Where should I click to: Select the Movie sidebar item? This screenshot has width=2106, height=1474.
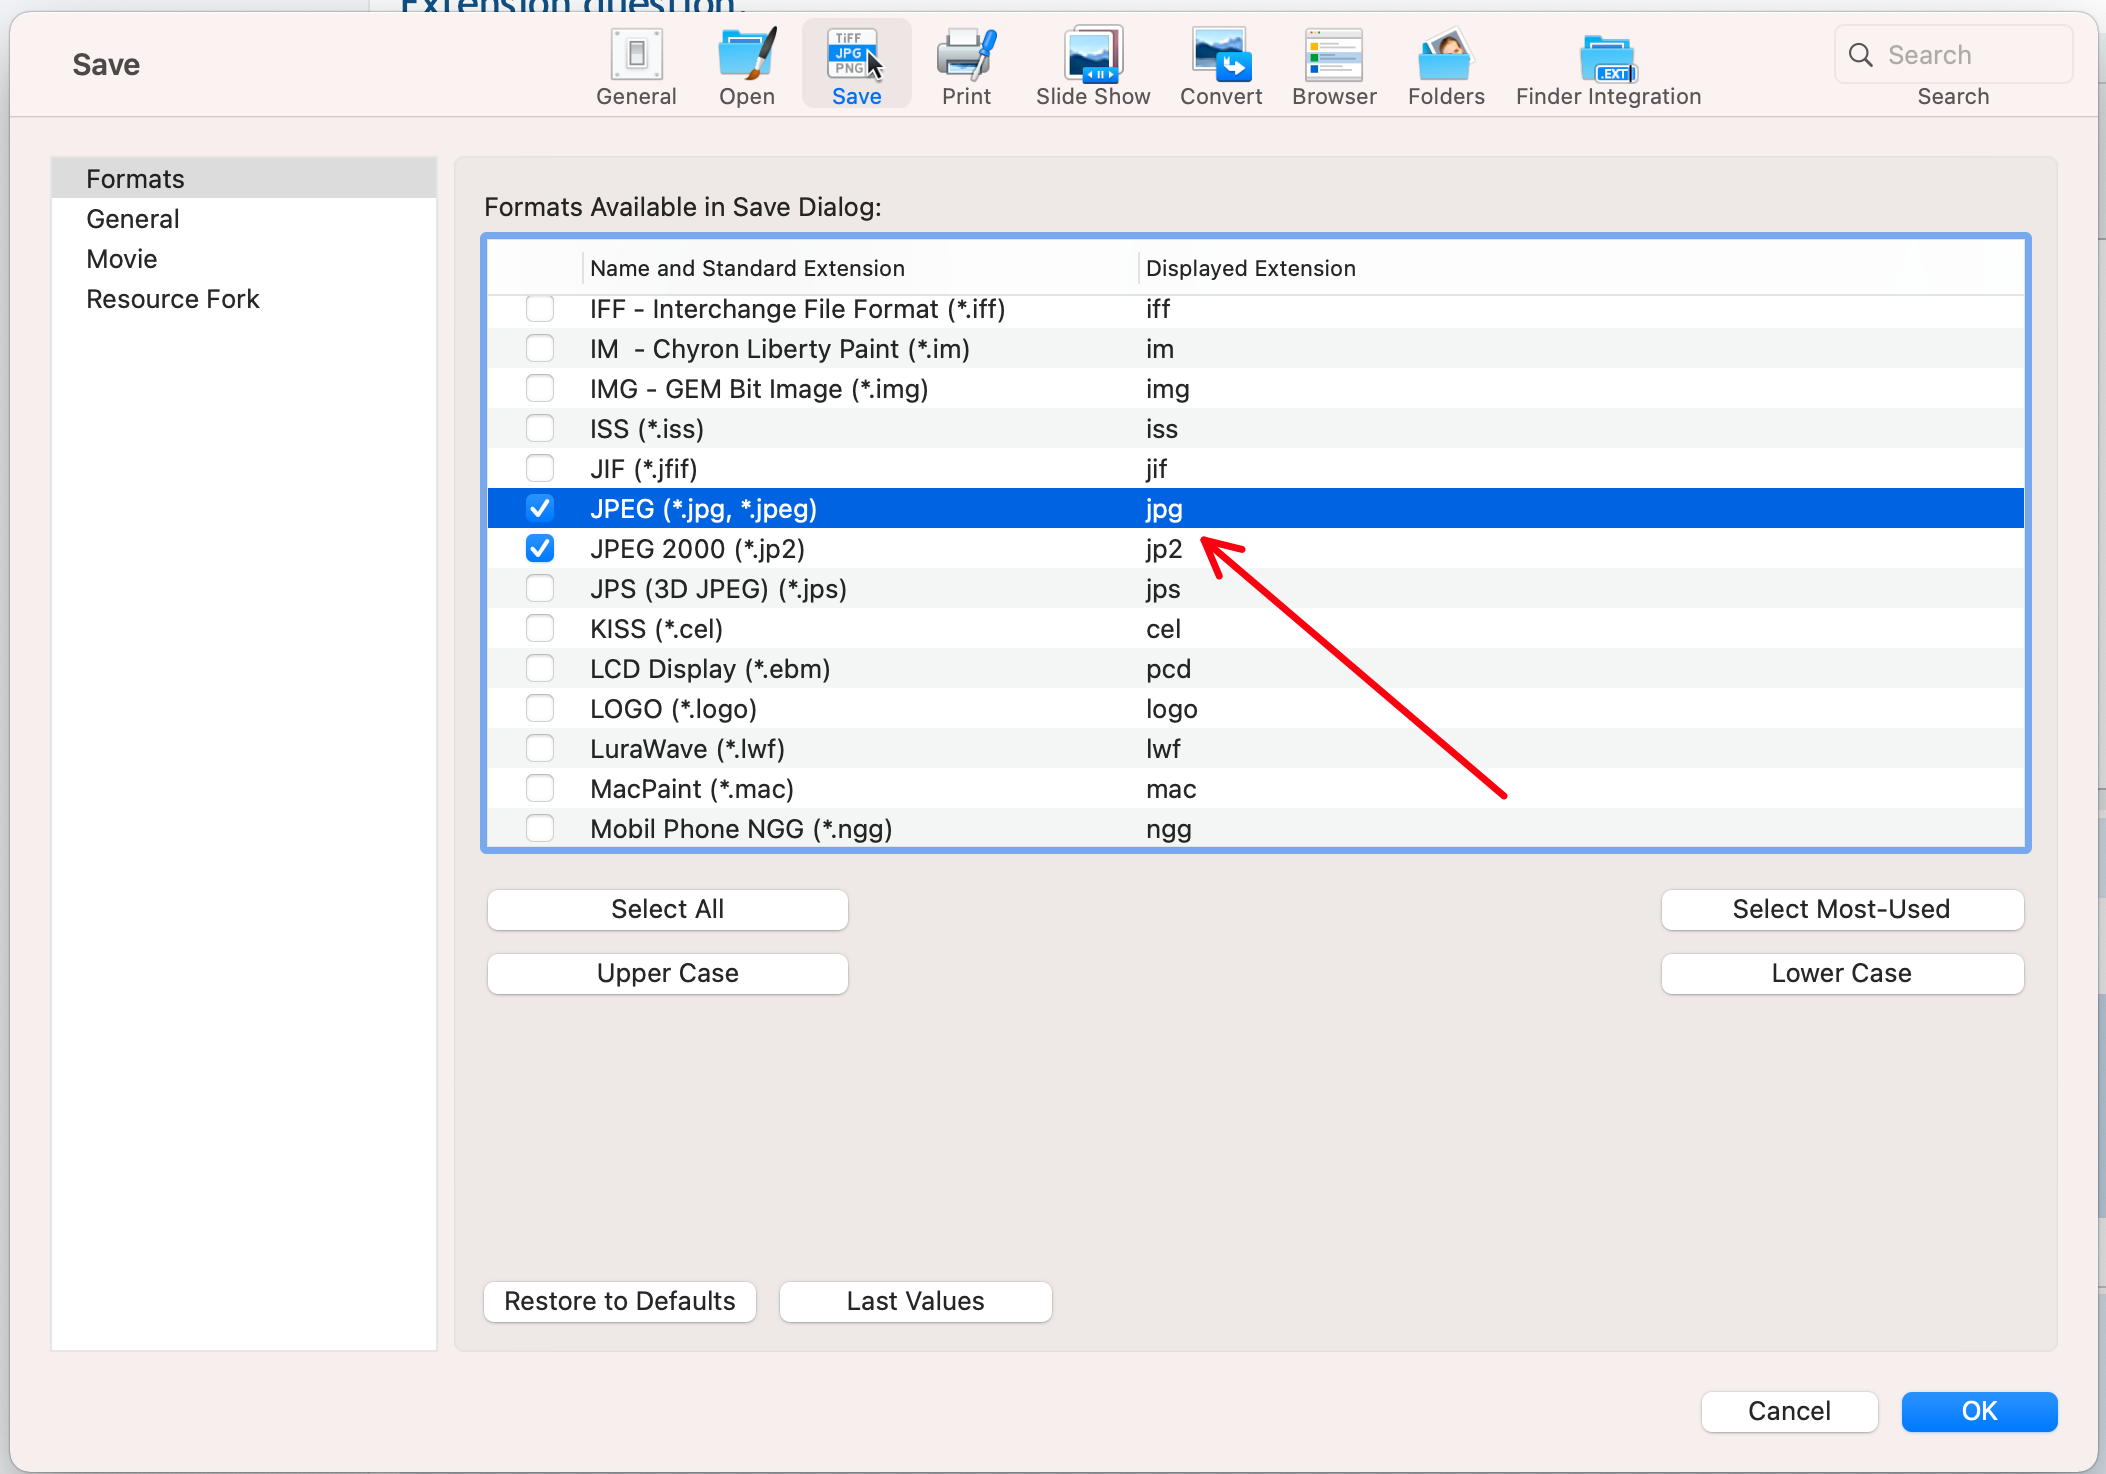click(244, 258)
